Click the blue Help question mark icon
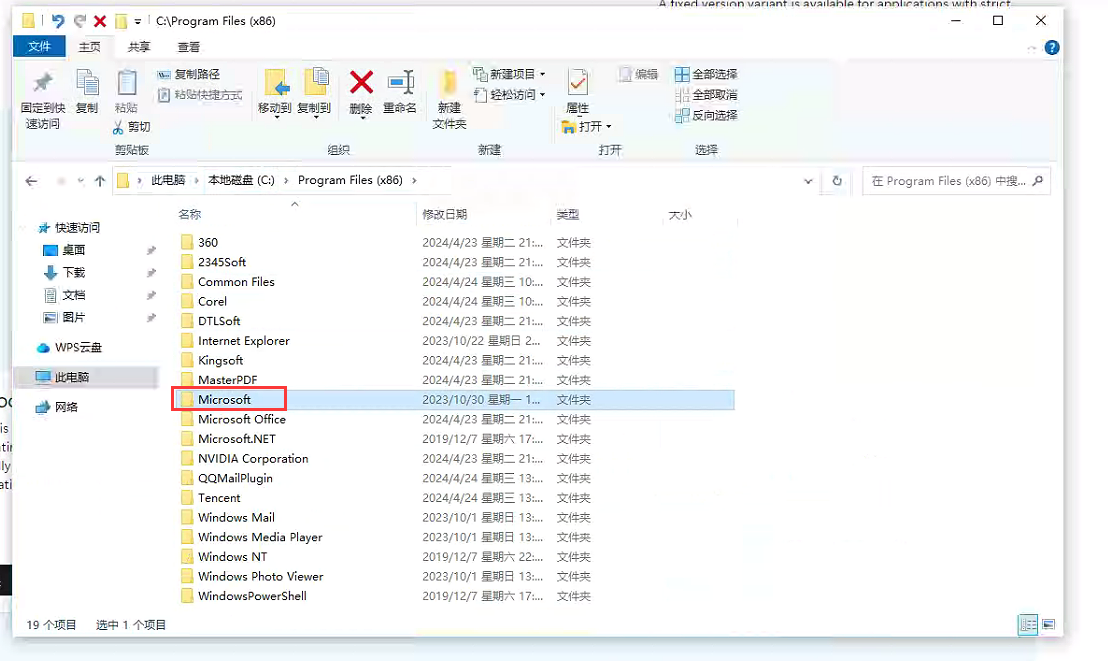The image size is (1108, 661). (x=1051, y=47)
